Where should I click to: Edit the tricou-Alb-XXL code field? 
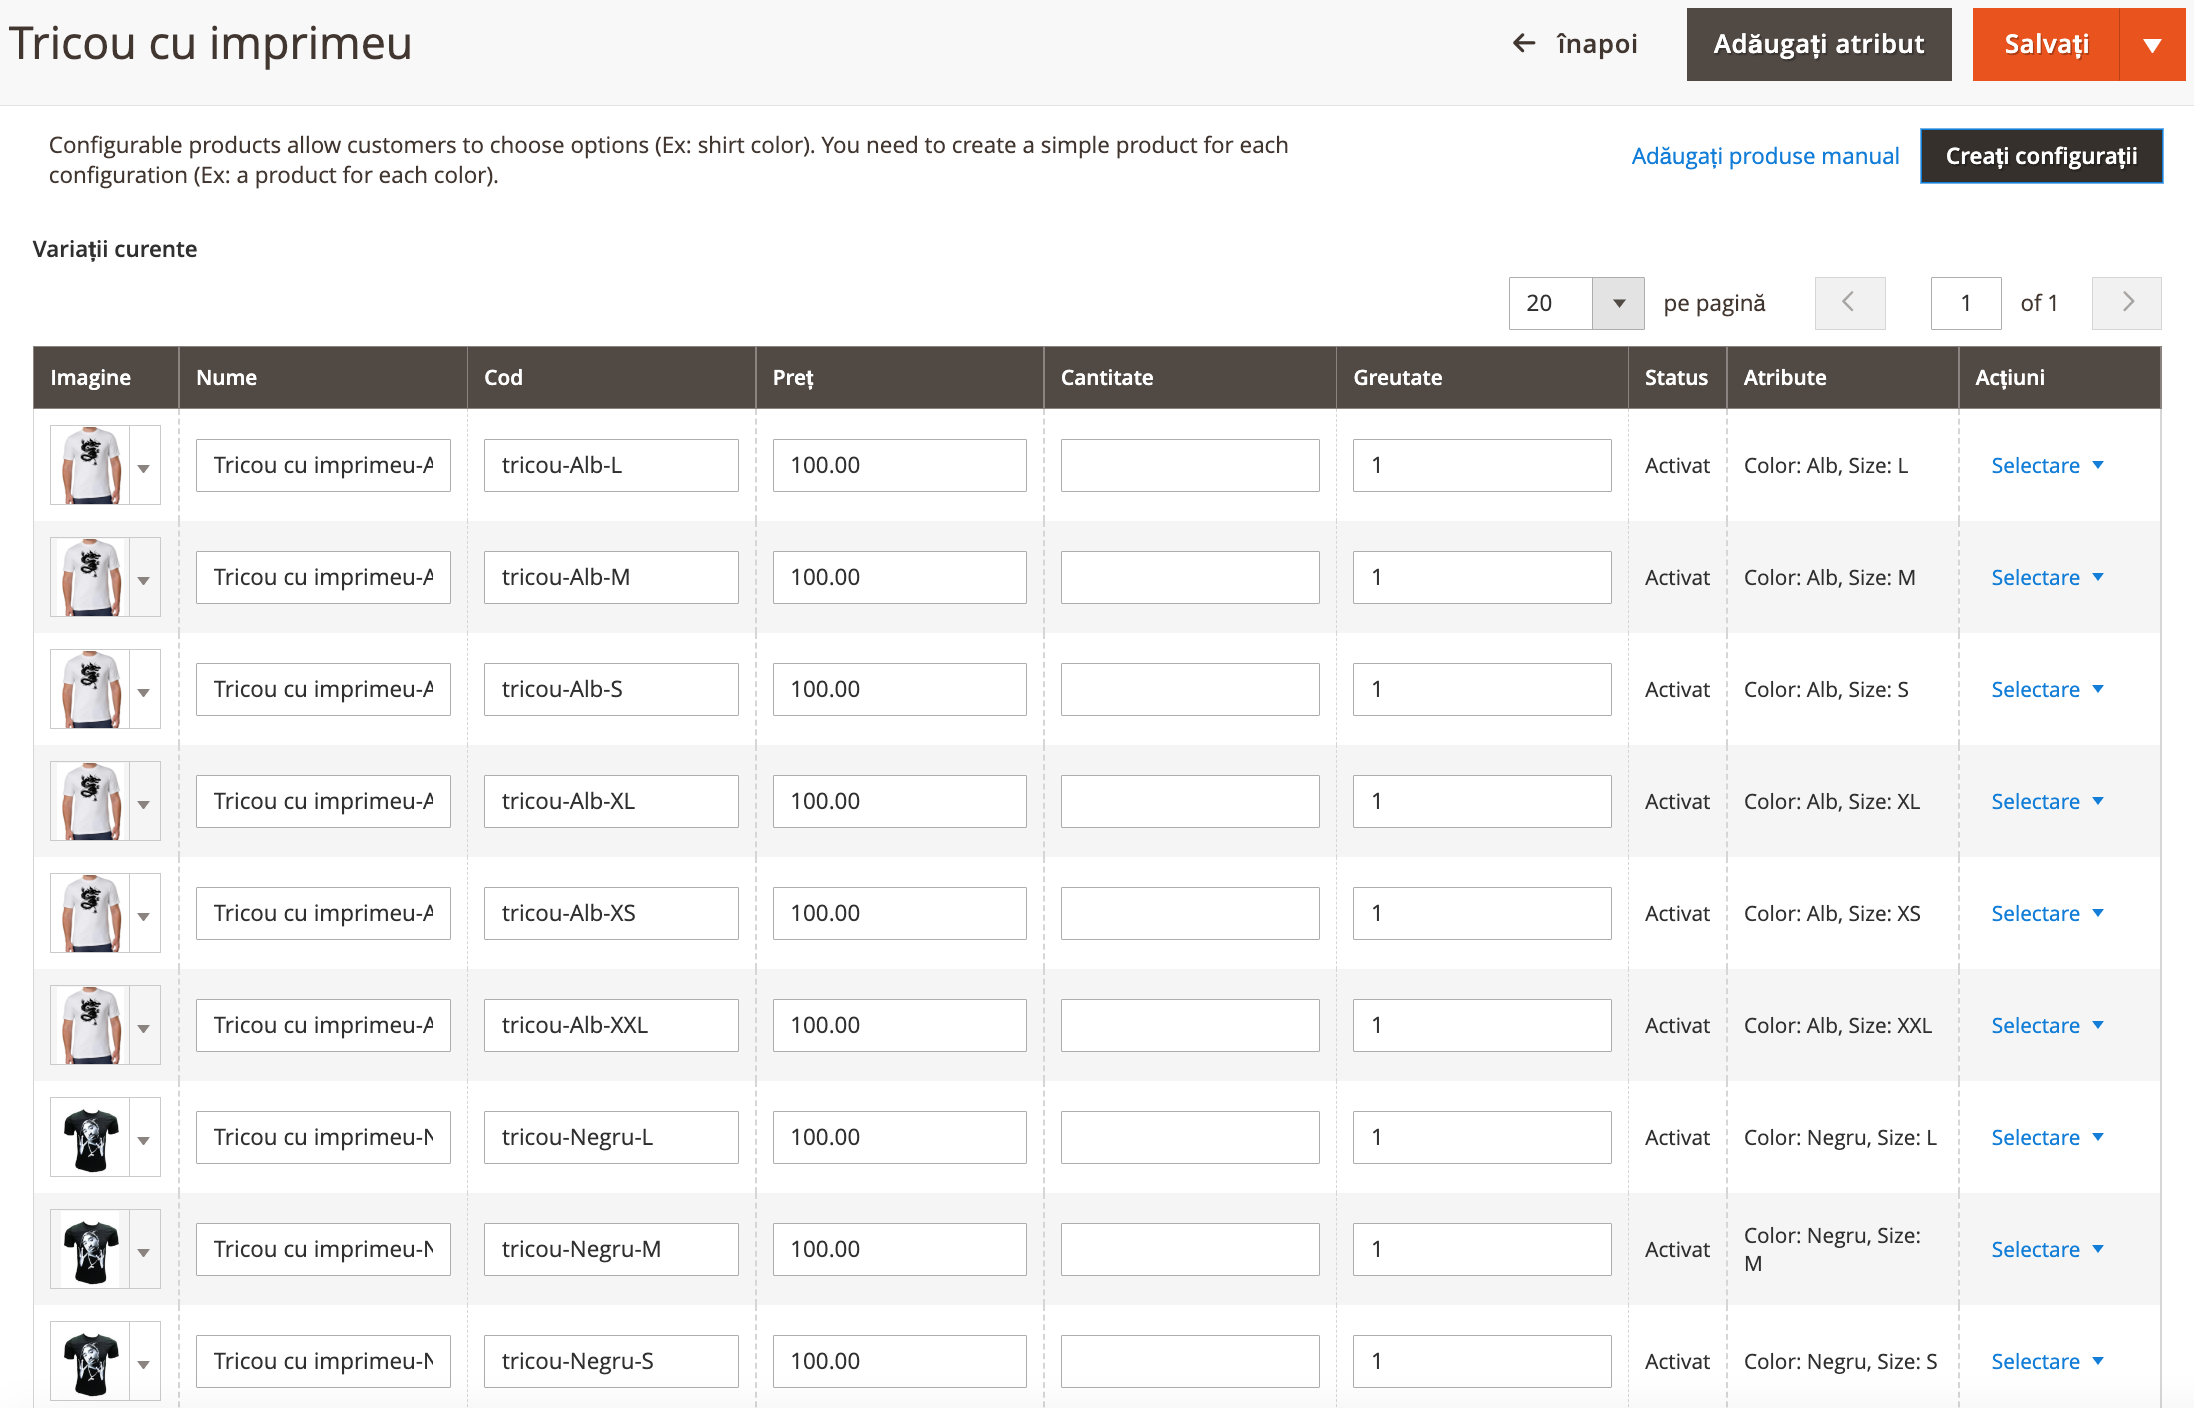(611, 1025)
